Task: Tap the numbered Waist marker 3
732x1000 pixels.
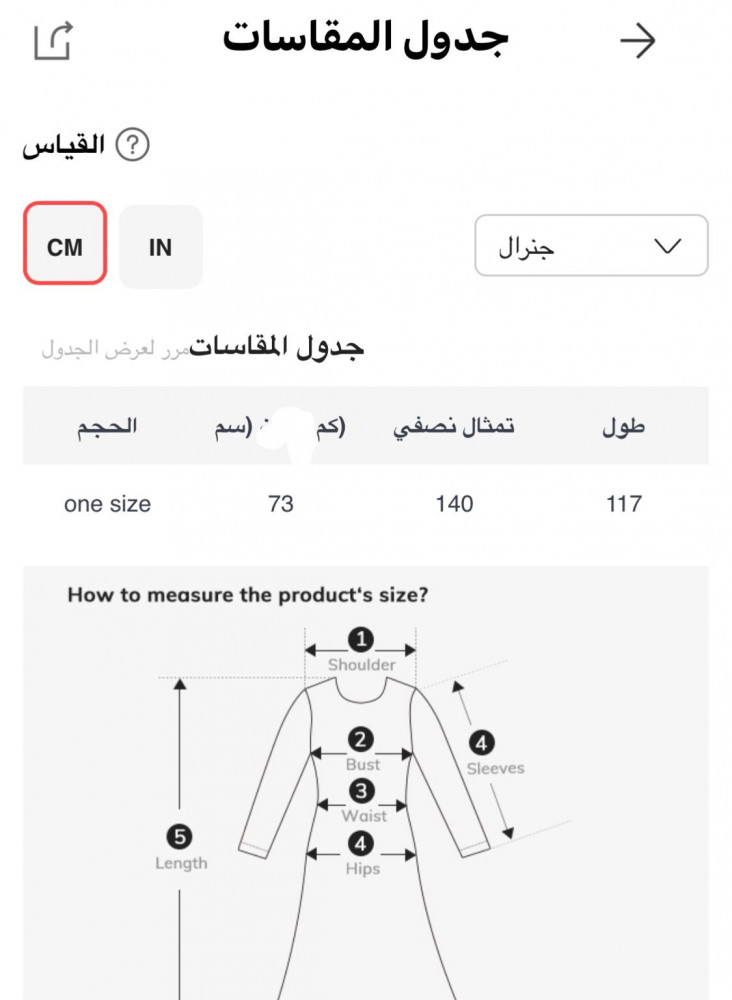Action: pos(362,792)
